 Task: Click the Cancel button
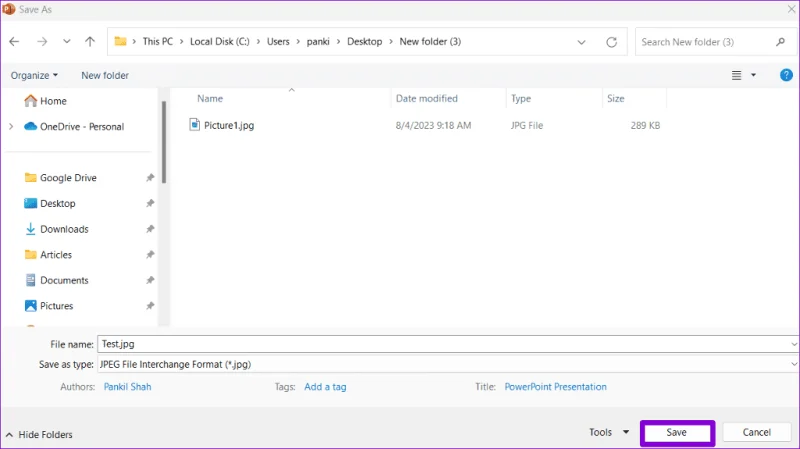757,432
